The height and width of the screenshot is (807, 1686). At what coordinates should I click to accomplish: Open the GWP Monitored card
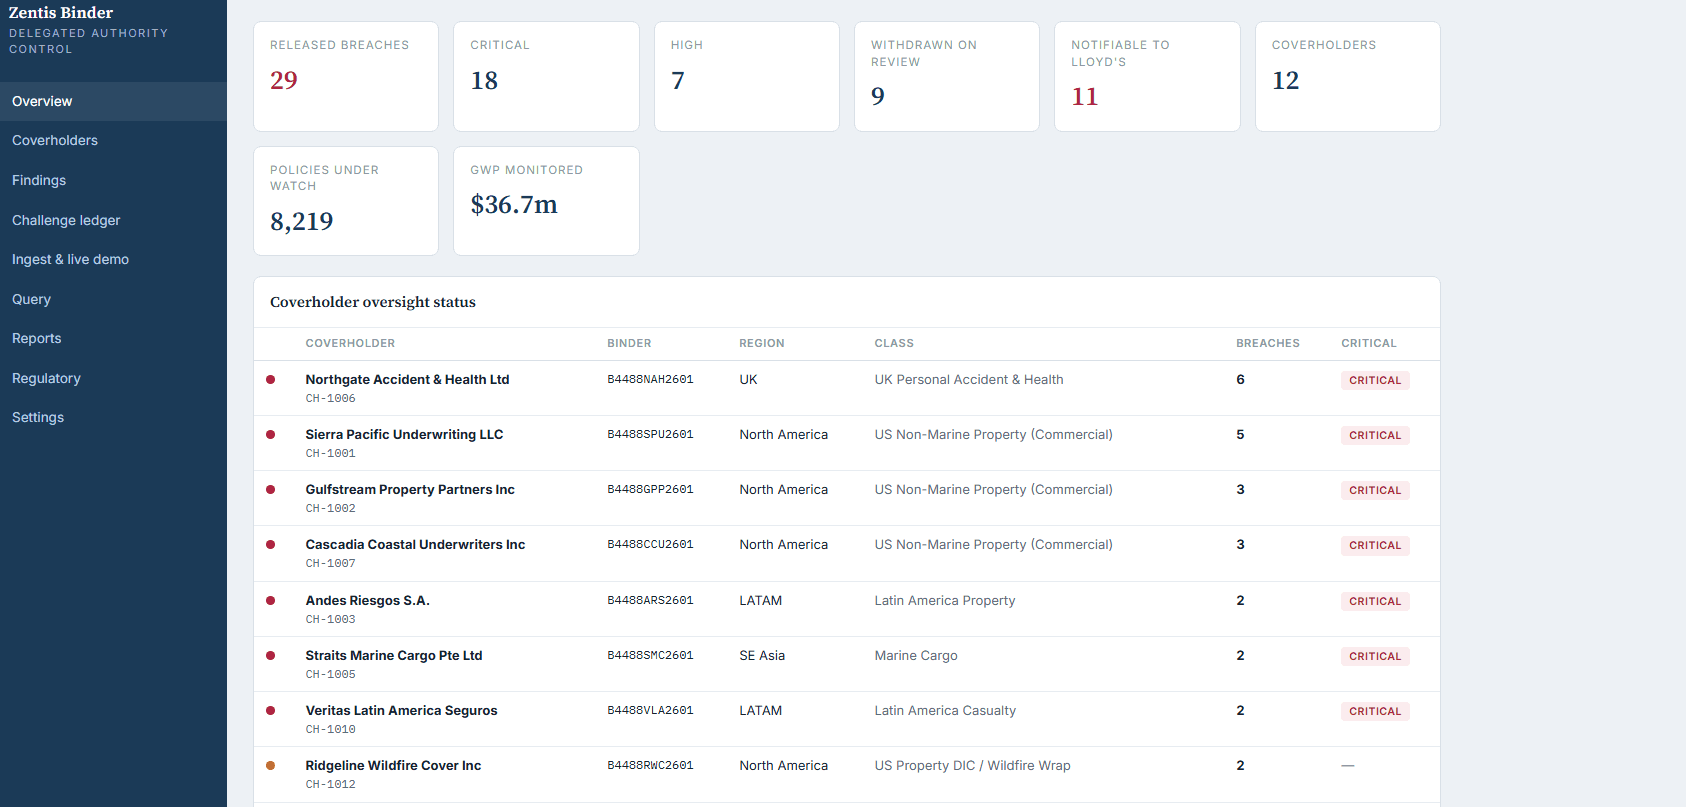pos(546,201)
